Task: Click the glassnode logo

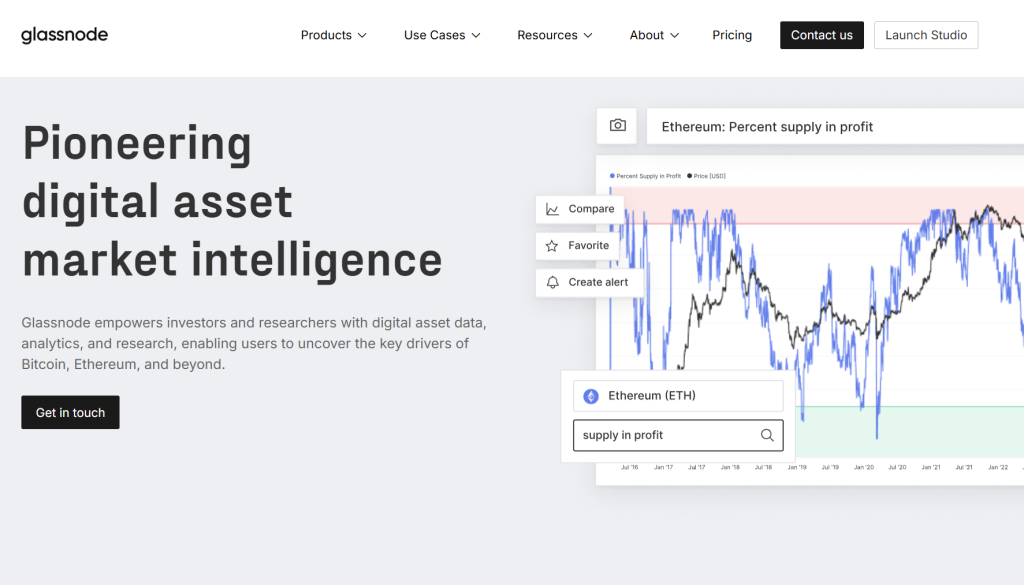Action: click(x=64, y=35)
